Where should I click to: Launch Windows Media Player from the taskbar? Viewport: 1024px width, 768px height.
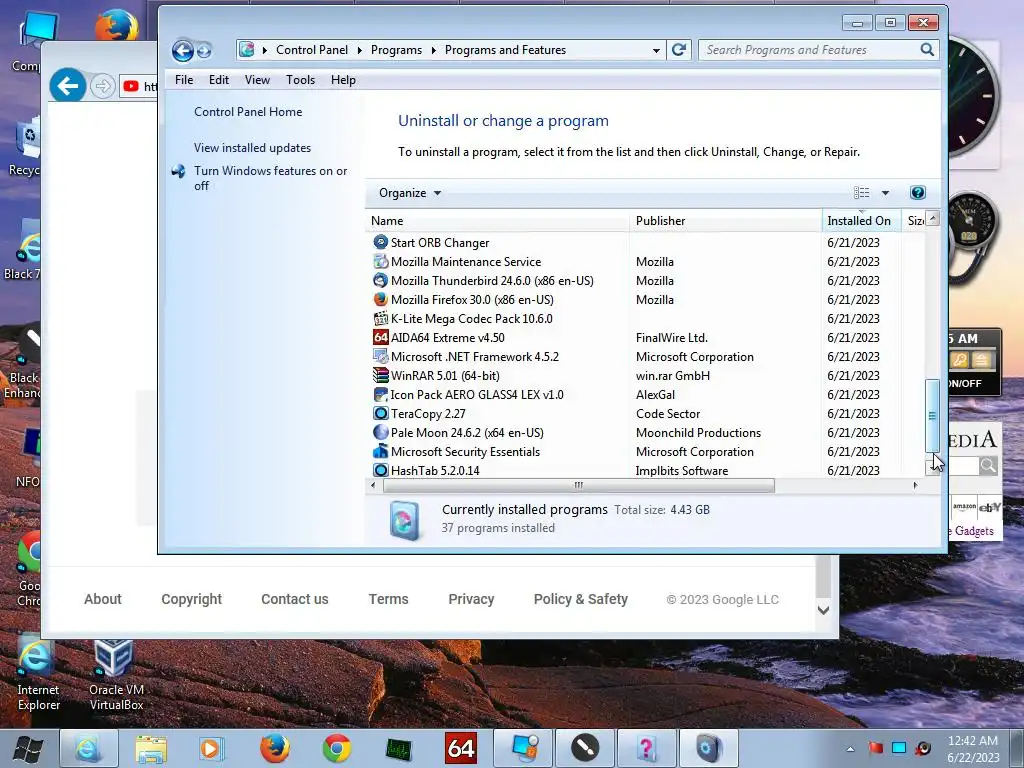coord(212,748)
